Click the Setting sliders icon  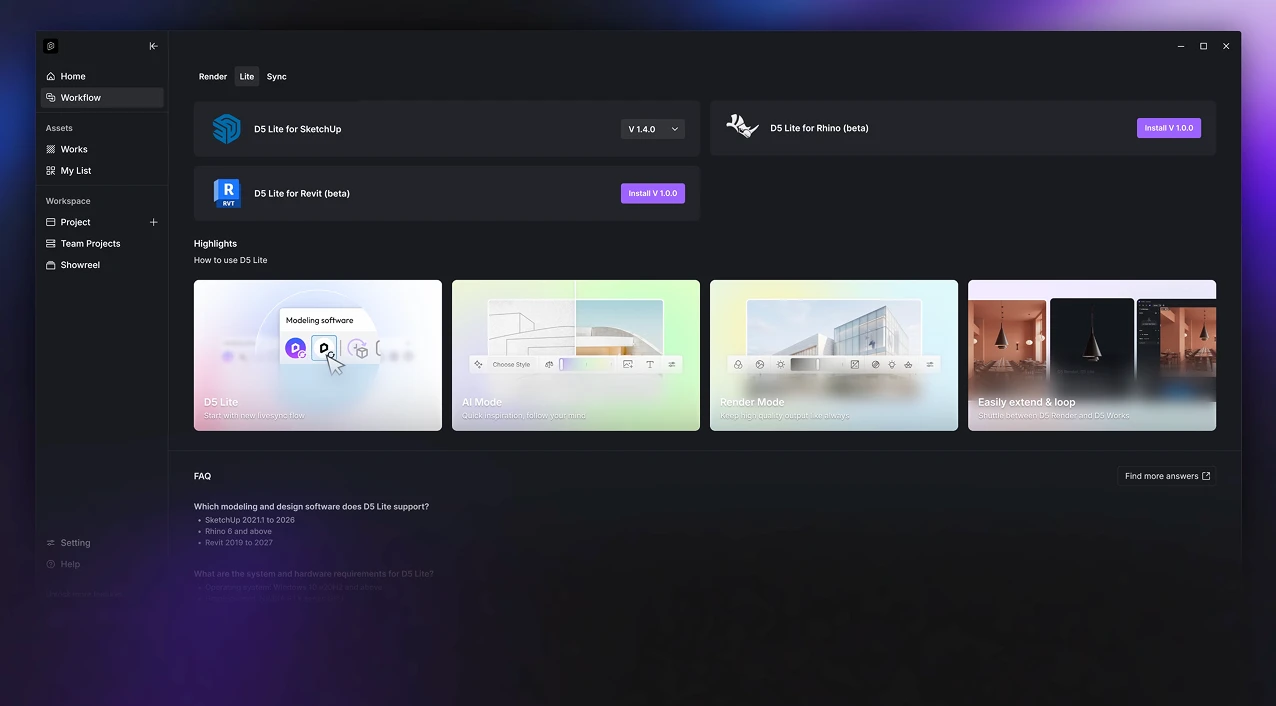pos(51,543)
